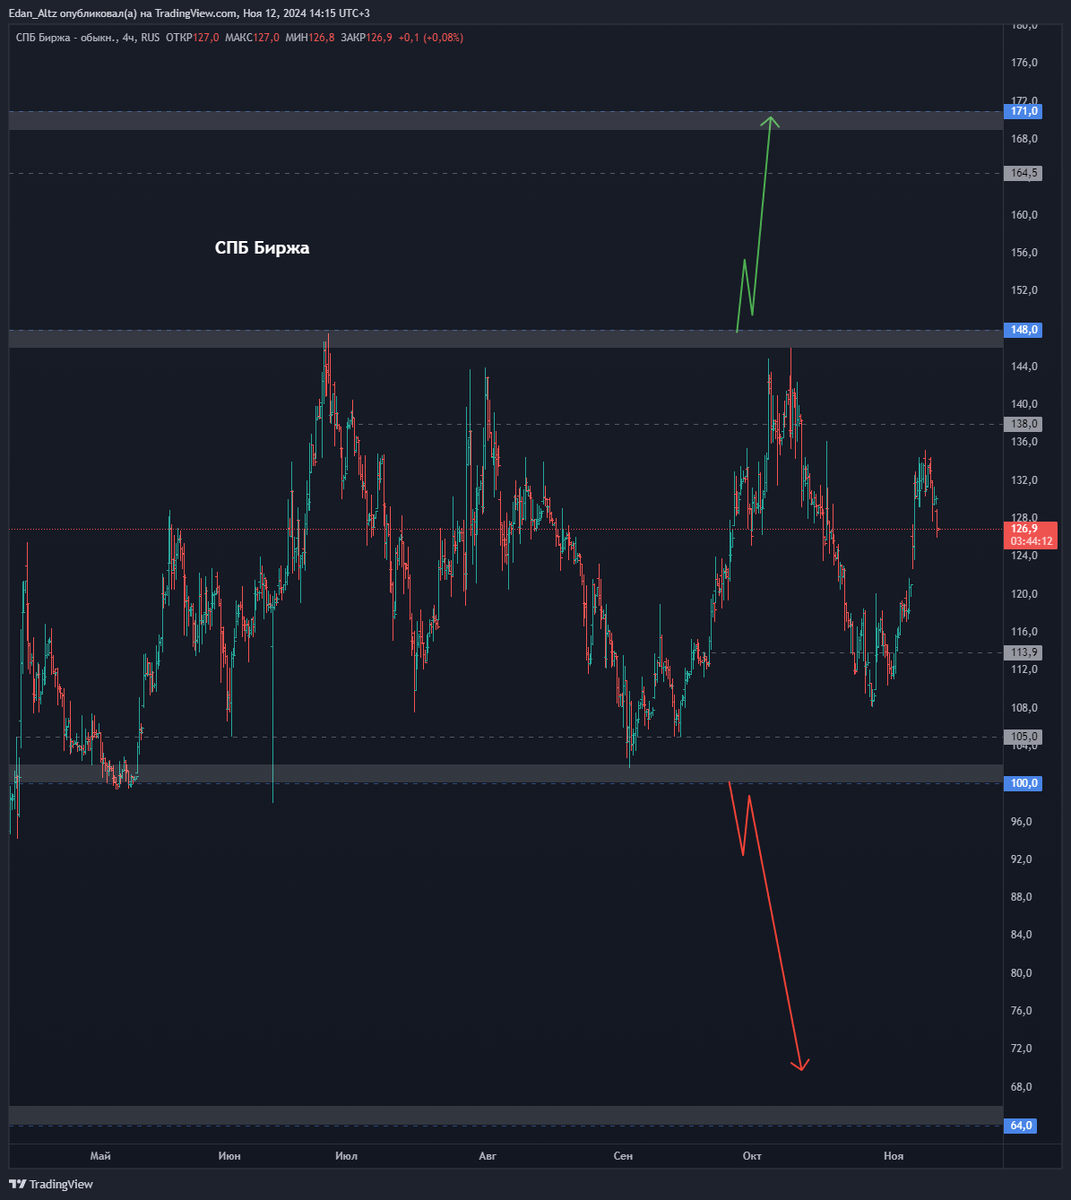Click the 176,0 tick on price scale

1025,63
